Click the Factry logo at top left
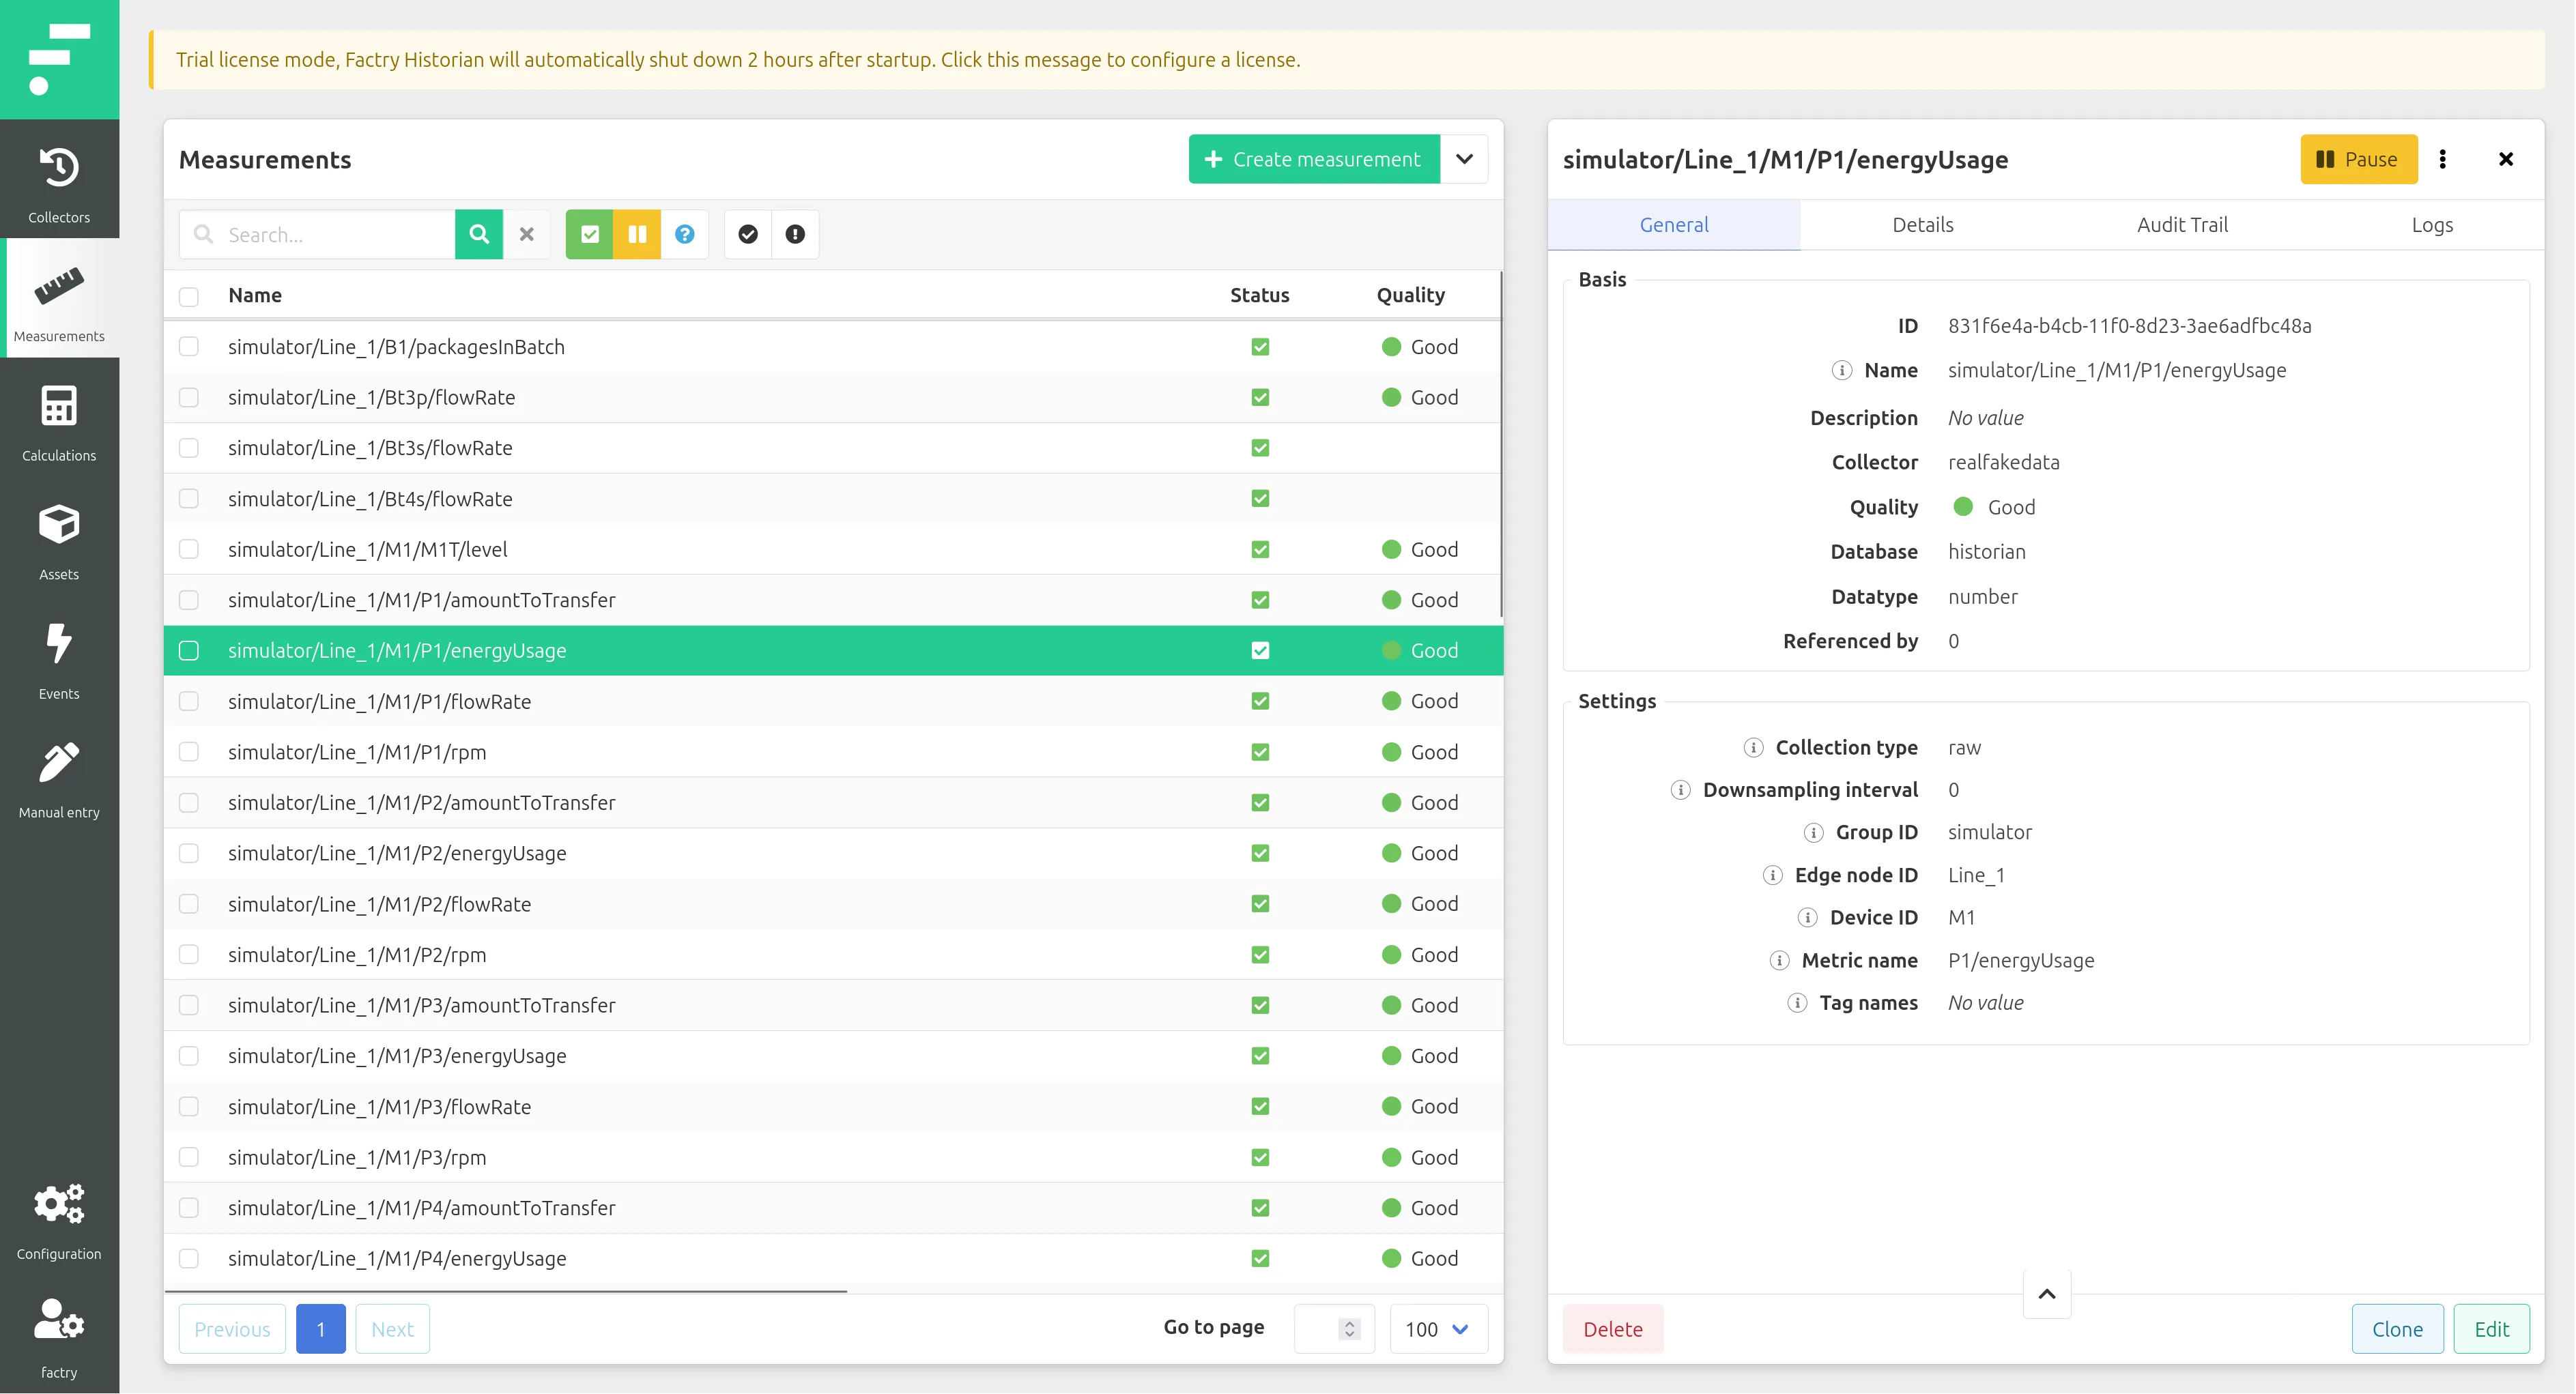 coord(59,59)
